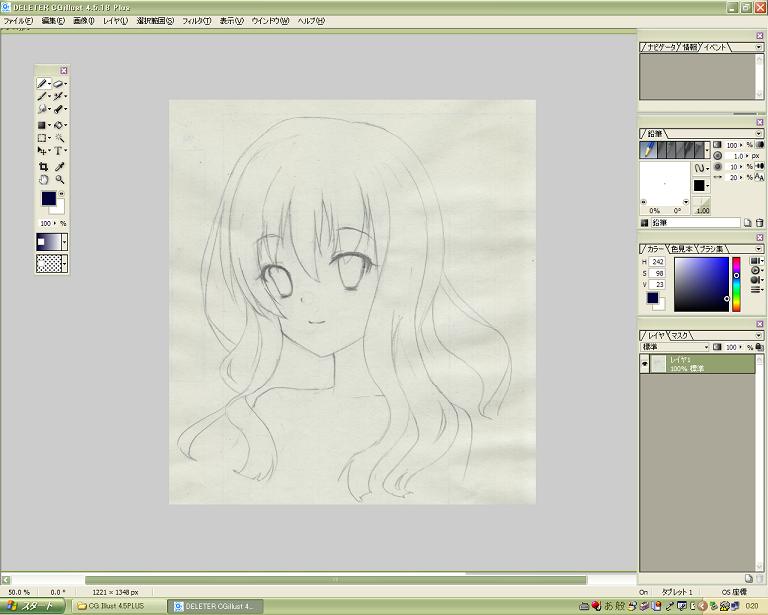The height and width of the screenshot is (615, 768).
Task: Expand brush preset list arrow
Action: (x=707, y=150)
